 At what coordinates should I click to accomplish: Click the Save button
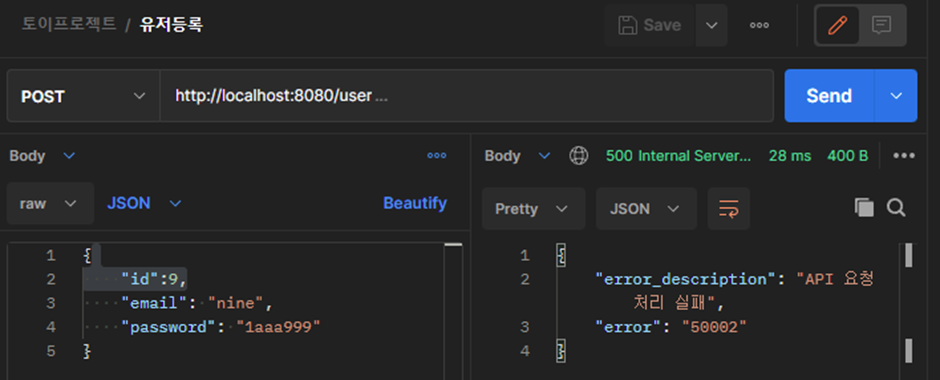650,25
